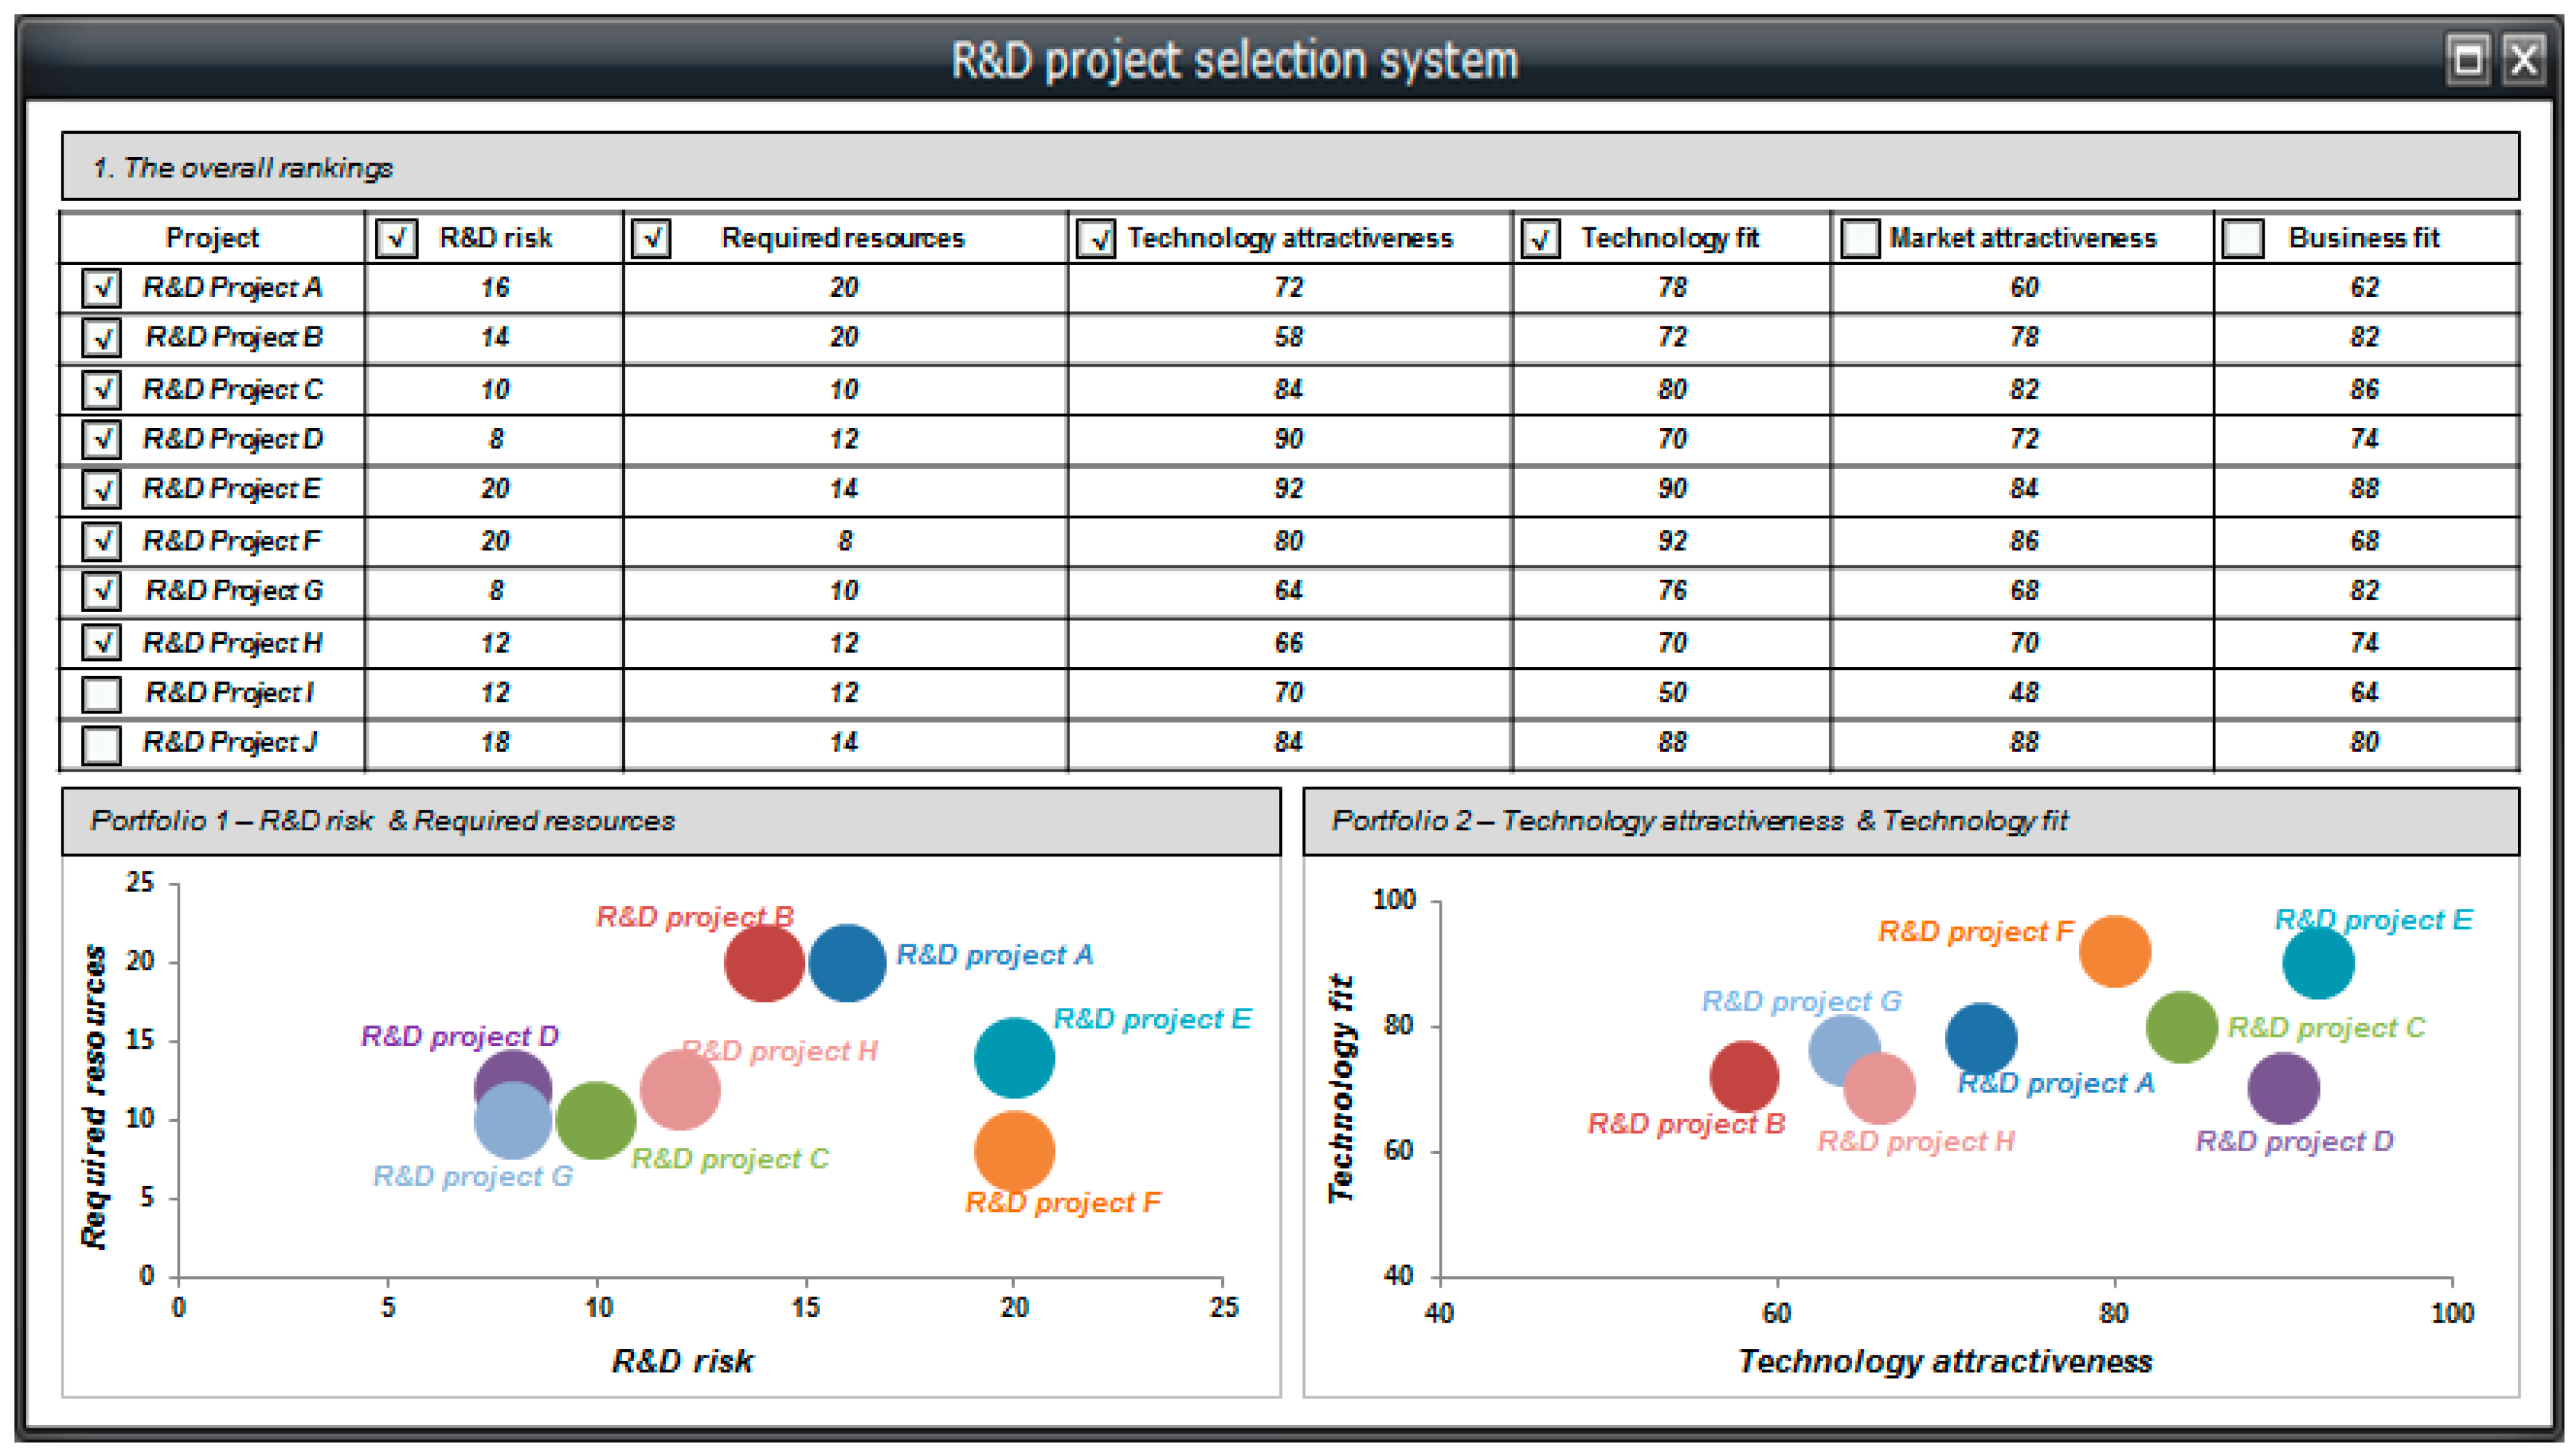
Task: Click the orange project F bubble in Portfolio 1
Action: [x=1014, y=1151]
